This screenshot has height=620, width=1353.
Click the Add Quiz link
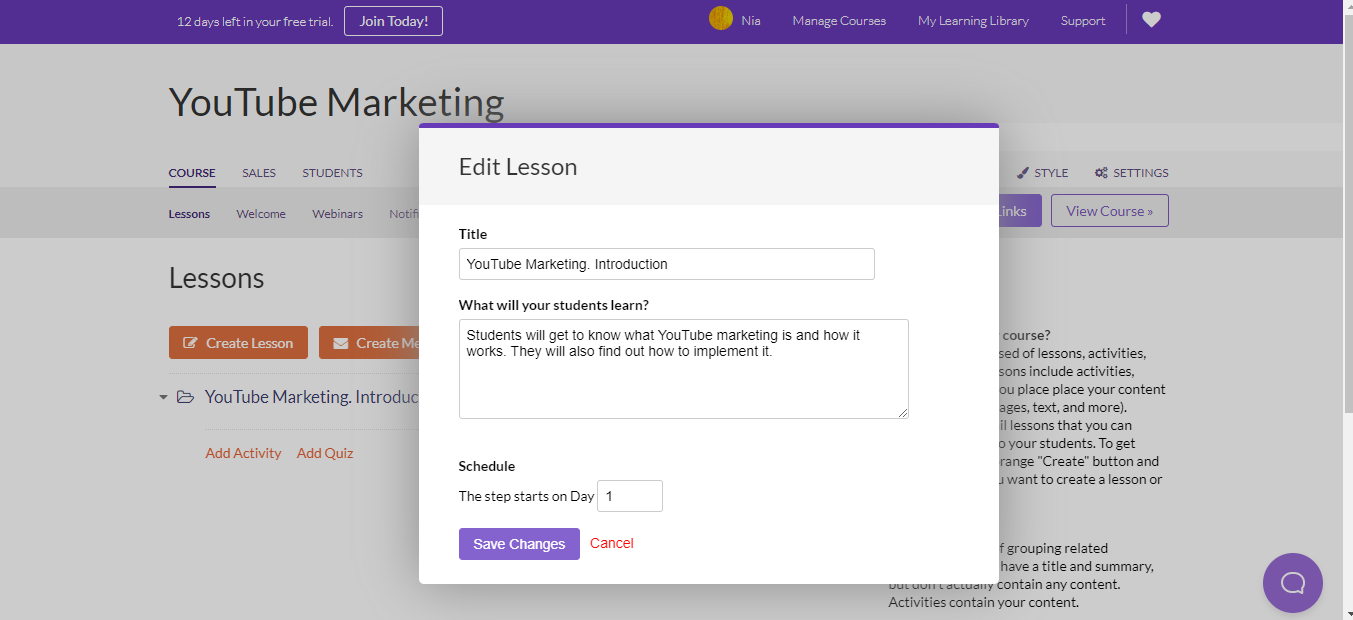click(324, 453)
